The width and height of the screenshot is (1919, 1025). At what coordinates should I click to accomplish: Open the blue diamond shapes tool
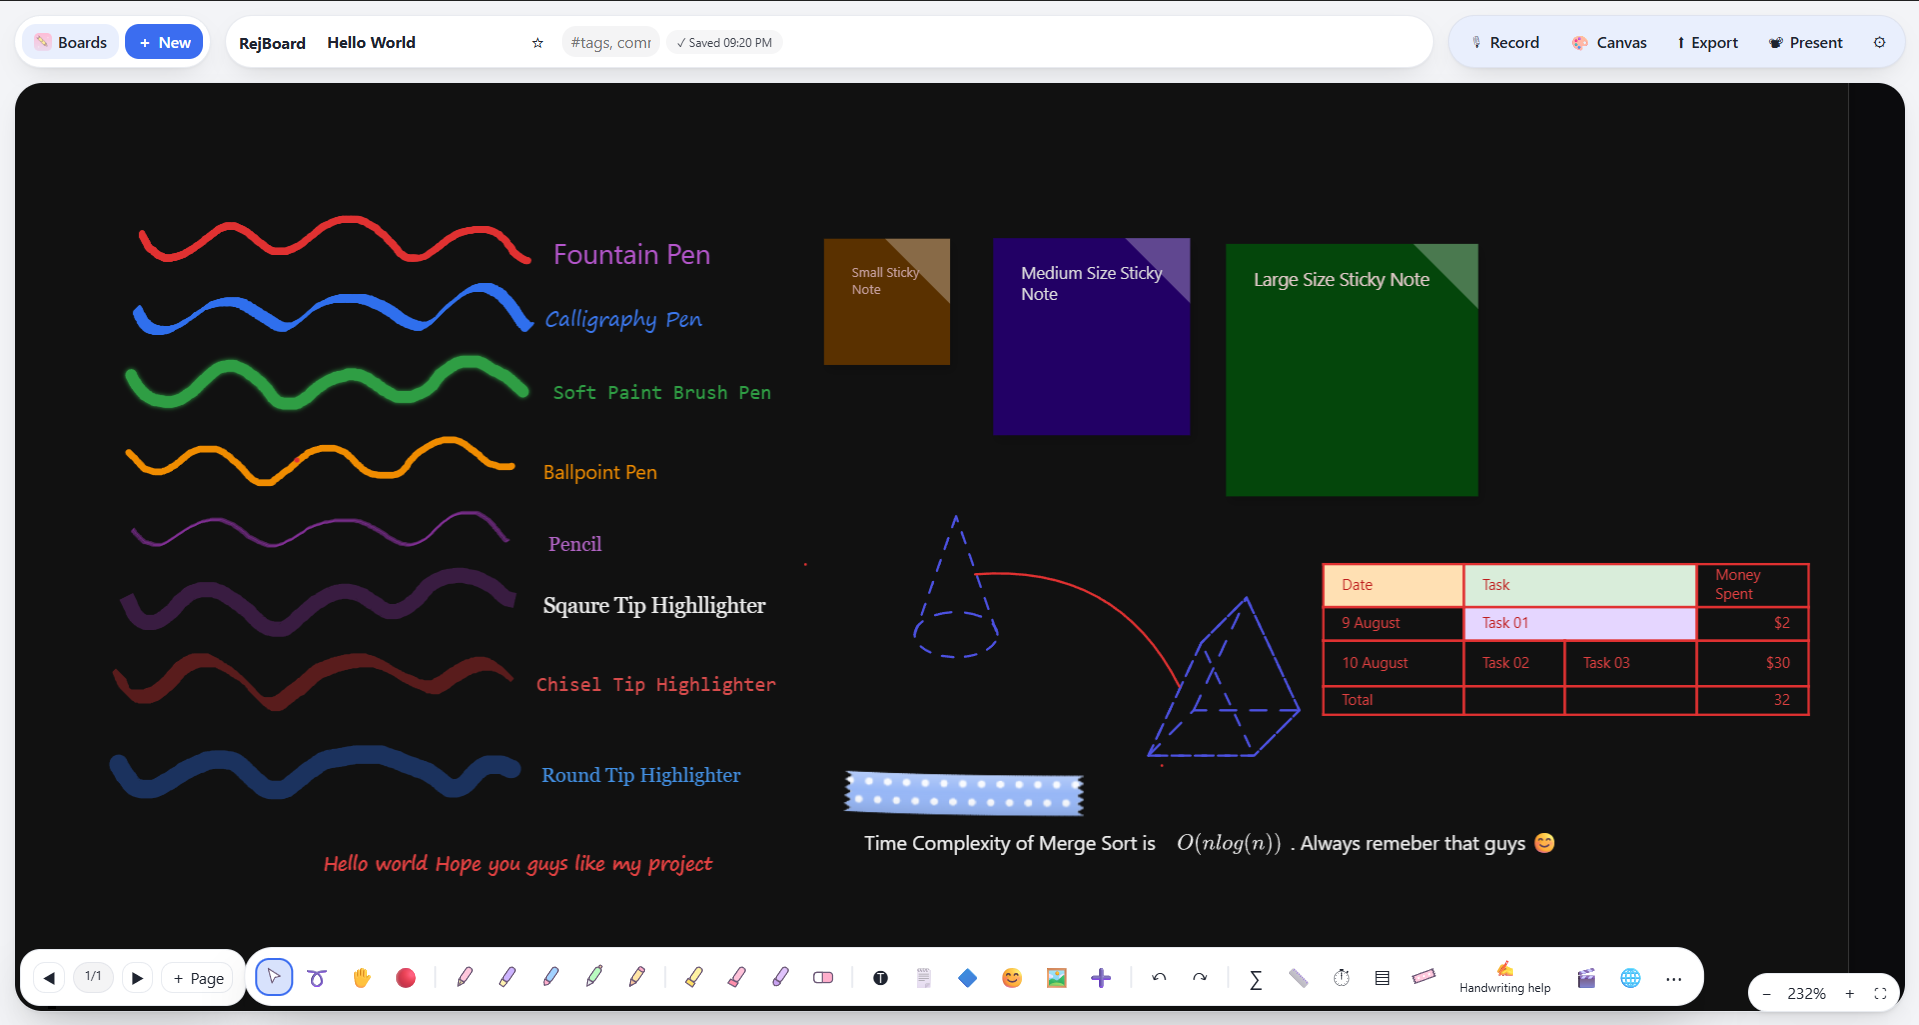pyautogui.click(x=967, y=977)
